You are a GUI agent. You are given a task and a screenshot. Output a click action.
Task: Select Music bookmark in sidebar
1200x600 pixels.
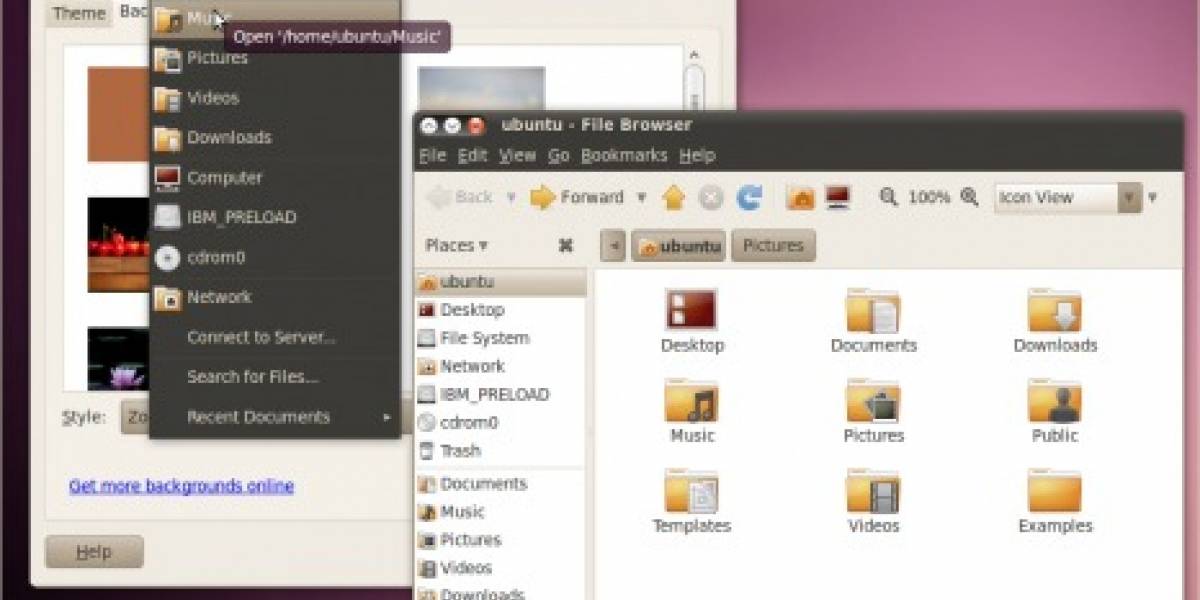[501, 512]
